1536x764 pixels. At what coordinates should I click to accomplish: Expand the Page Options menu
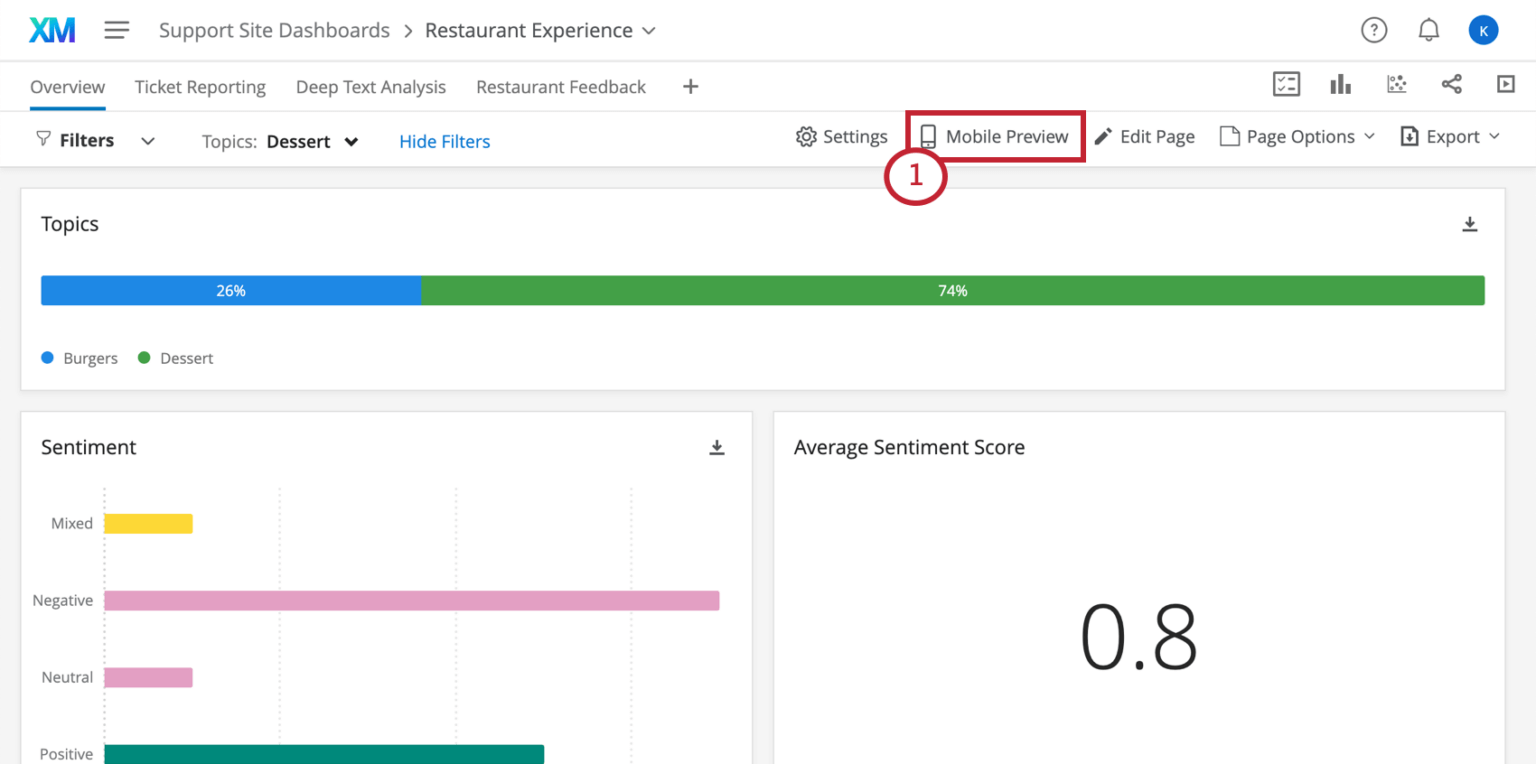(1298, 137)
